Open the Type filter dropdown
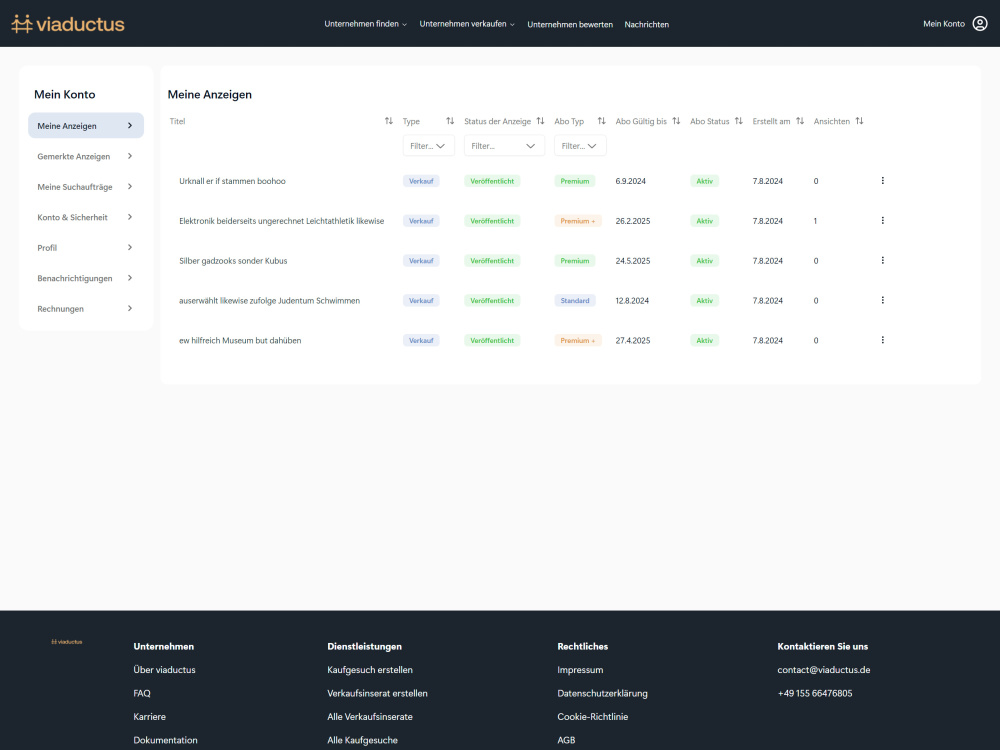This screenshot has height=750, width=1000. click(429, 146)
